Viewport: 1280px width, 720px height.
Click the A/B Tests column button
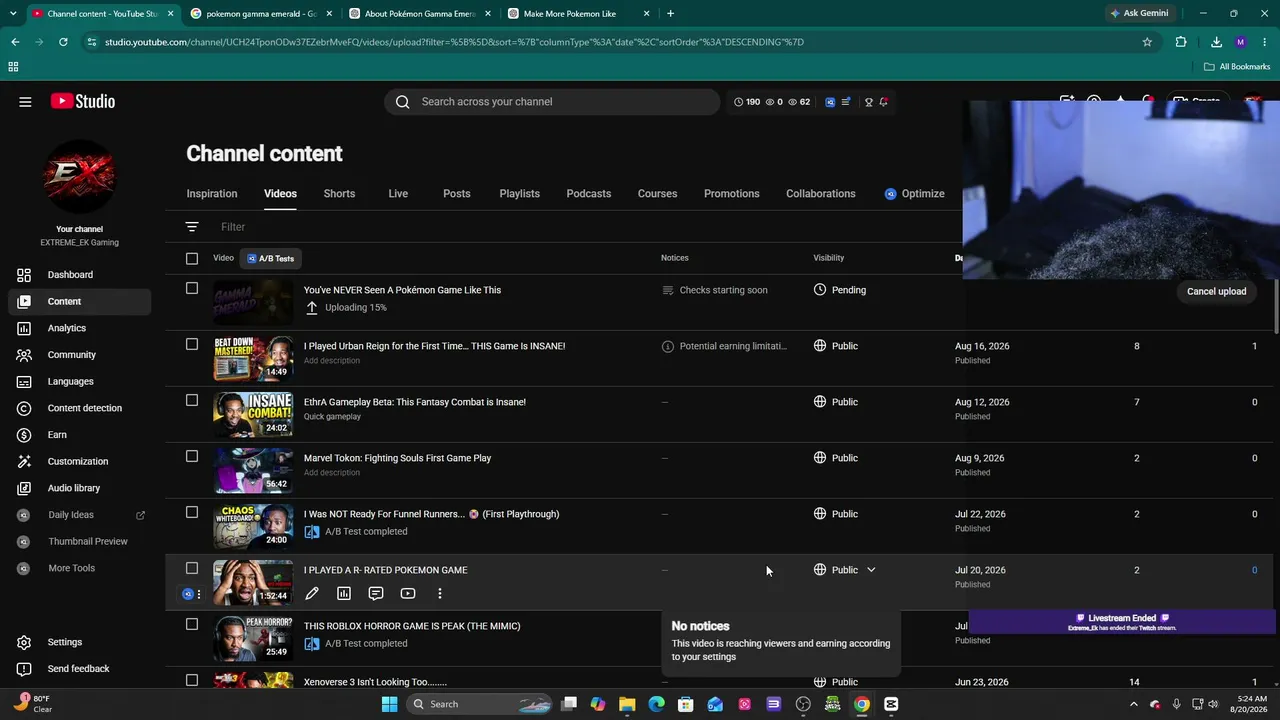[271, 258]
